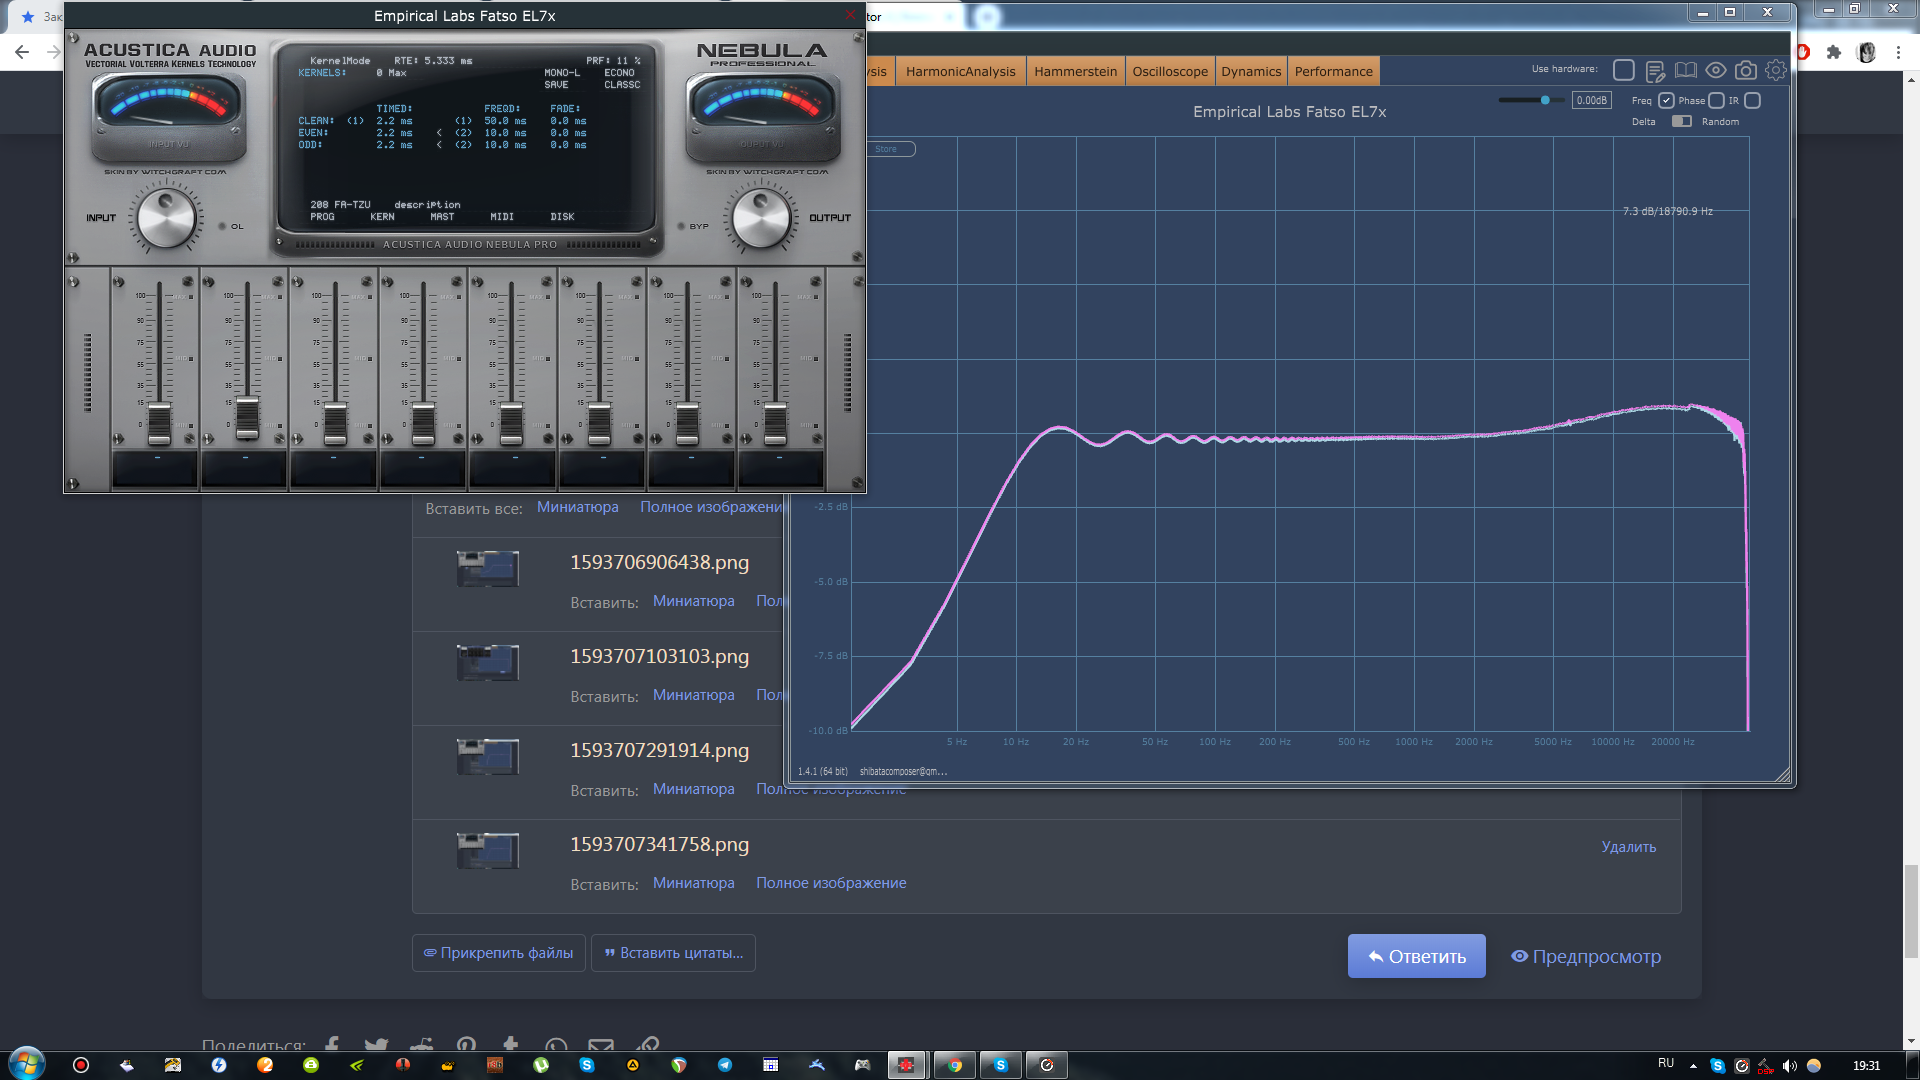
Task: Open the Dynamics tab
Action: pyautogui.click(x=1251, y=71)
